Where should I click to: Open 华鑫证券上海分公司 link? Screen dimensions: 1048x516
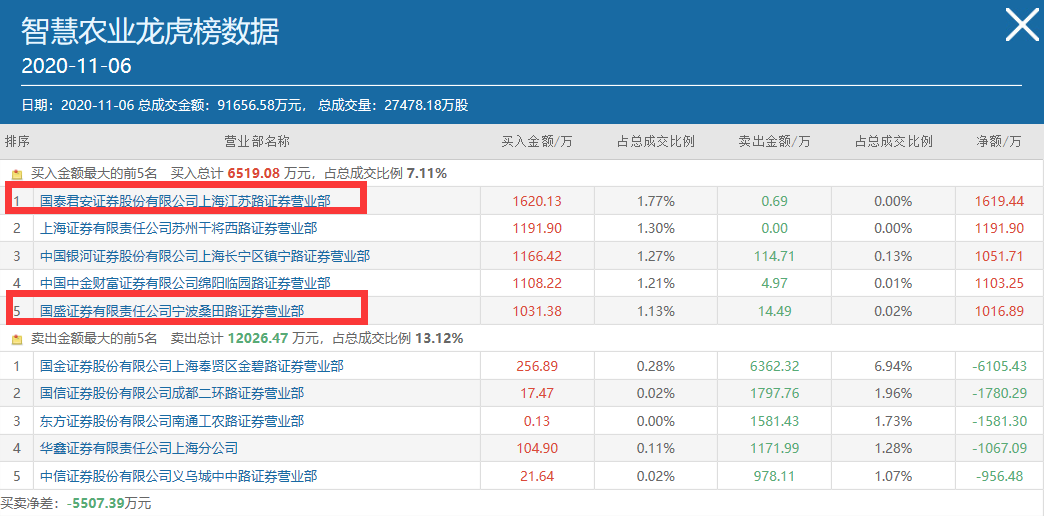pos(138,448)
